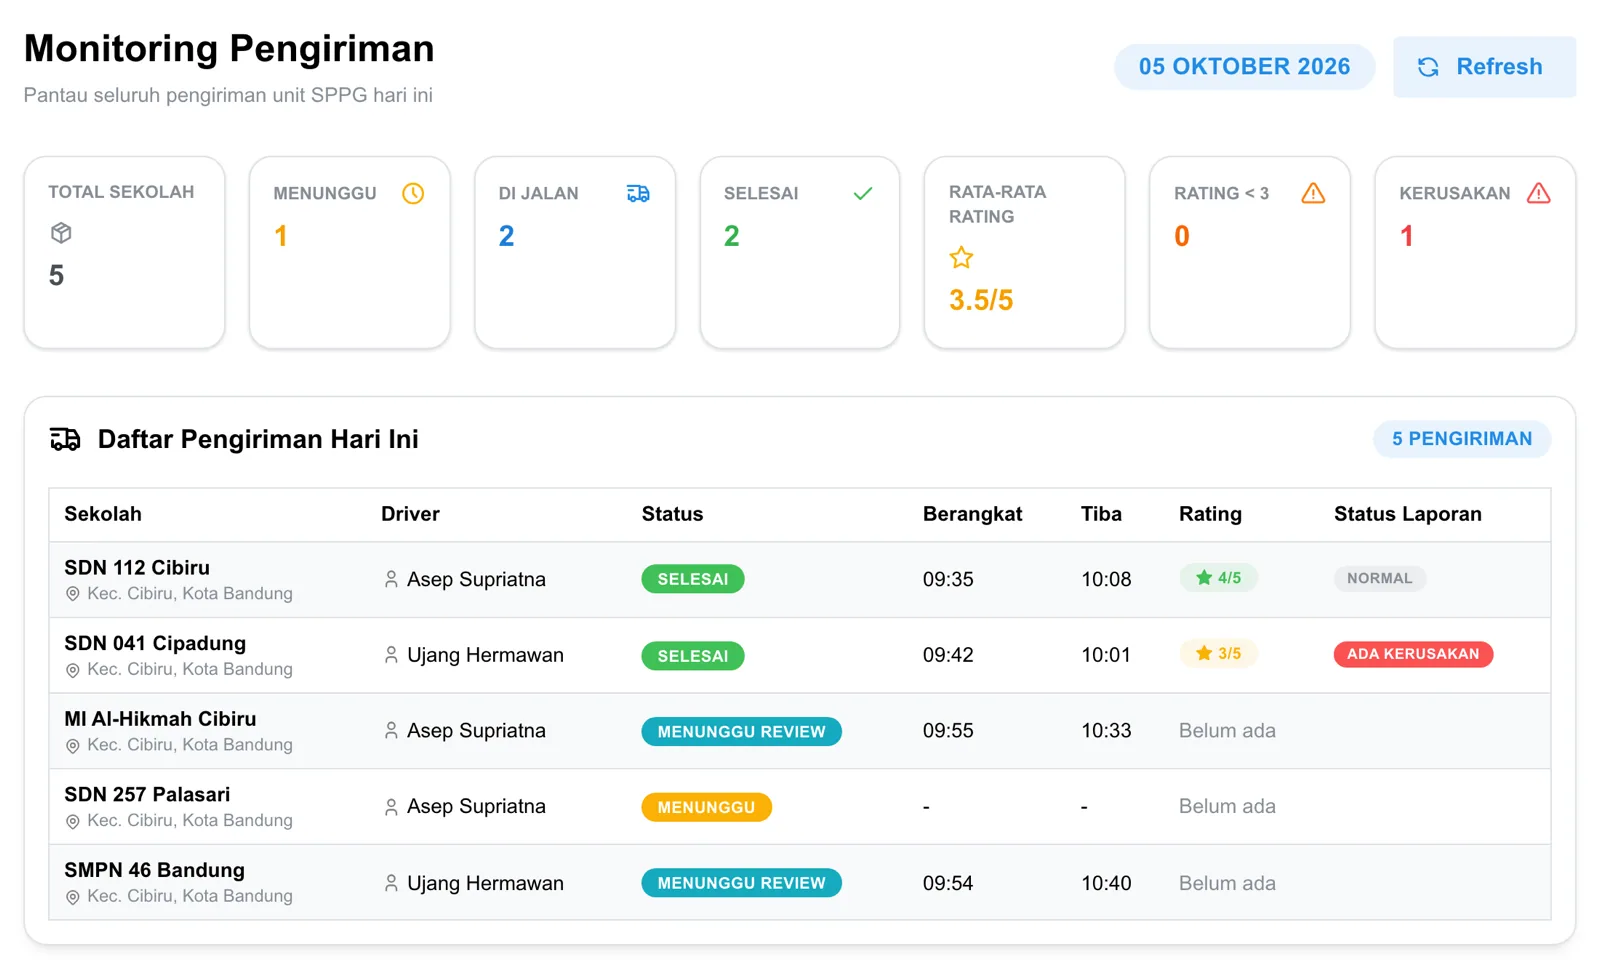Click the location pin icon under SDN 112 Cibiru
Viewport: 1600px width, 960px height.
72,594
